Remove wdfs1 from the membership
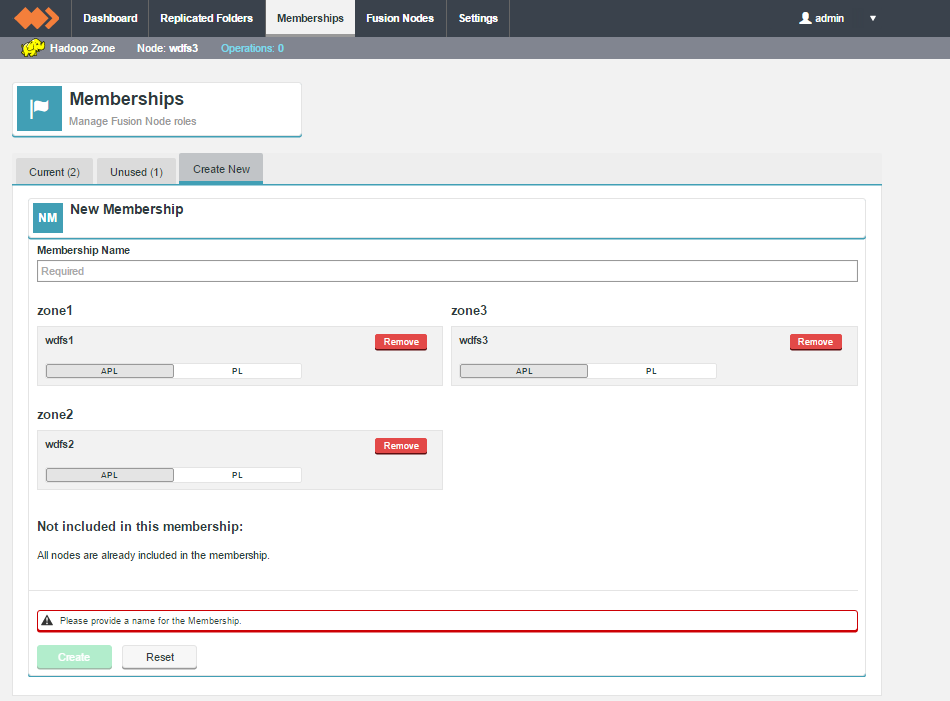Image resolution: width=950 pixels, height=701 pixels. click(401, 342)
